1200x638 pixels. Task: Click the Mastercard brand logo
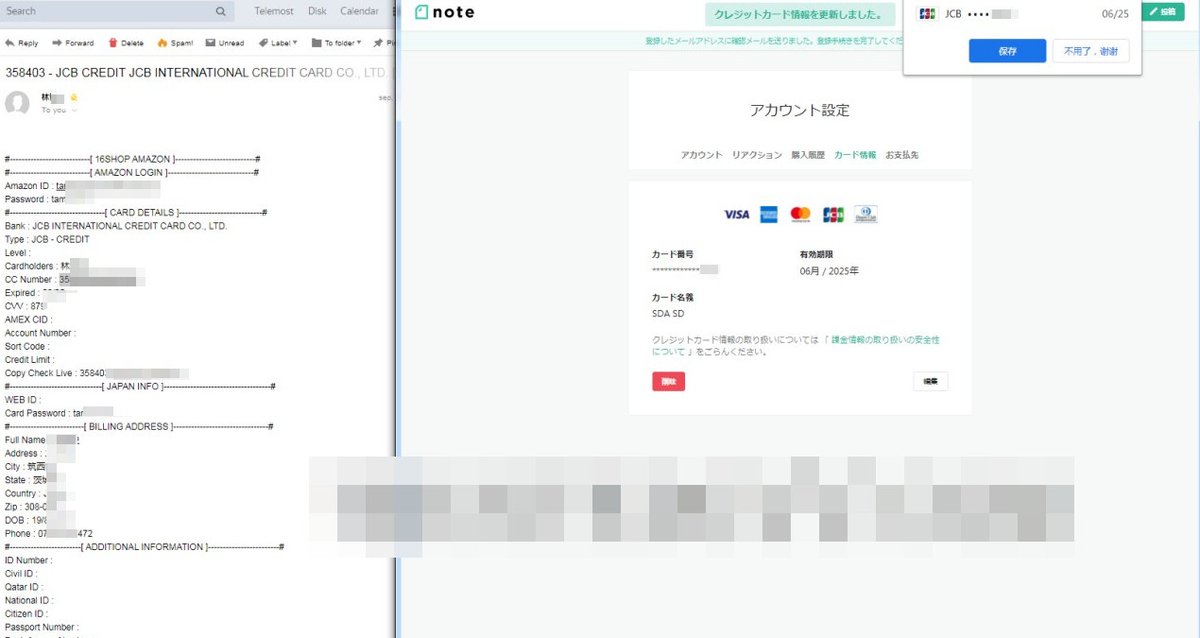(800, 214)
